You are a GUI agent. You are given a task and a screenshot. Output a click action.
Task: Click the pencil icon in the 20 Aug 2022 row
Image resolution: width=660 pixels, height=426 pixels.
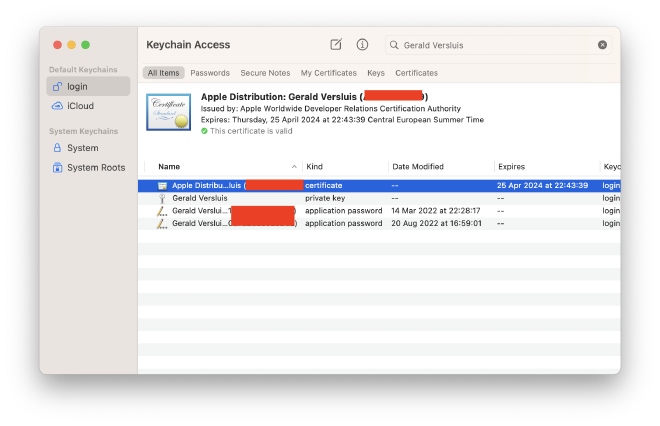pyautogui.click(x=162, y=224)
